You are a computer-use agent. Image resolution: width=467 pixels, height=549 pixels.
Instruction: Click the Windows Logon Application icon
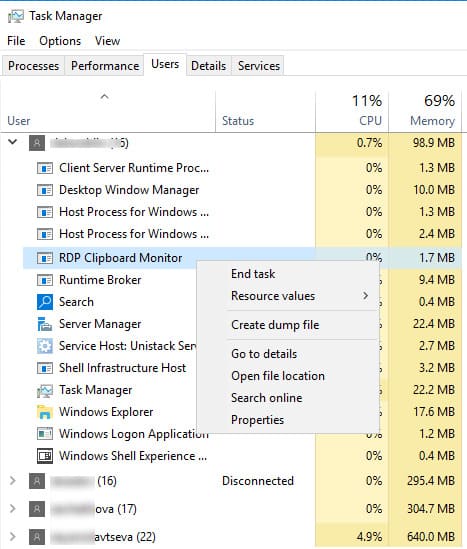click(x=45, y=434)
